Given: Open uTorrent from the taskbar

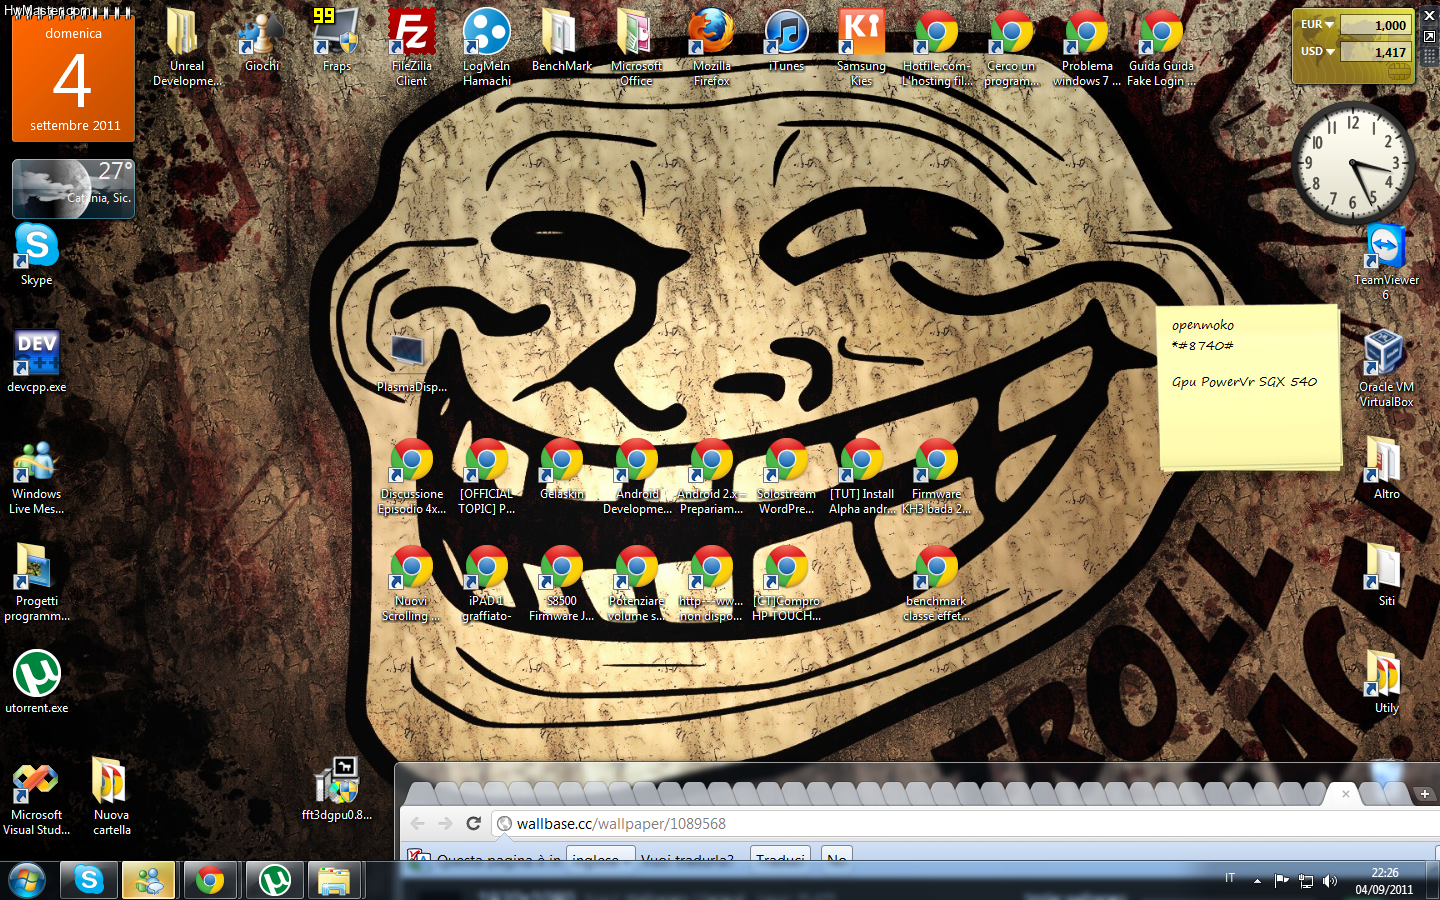Looking at the screenshot, I should point(275,880).
